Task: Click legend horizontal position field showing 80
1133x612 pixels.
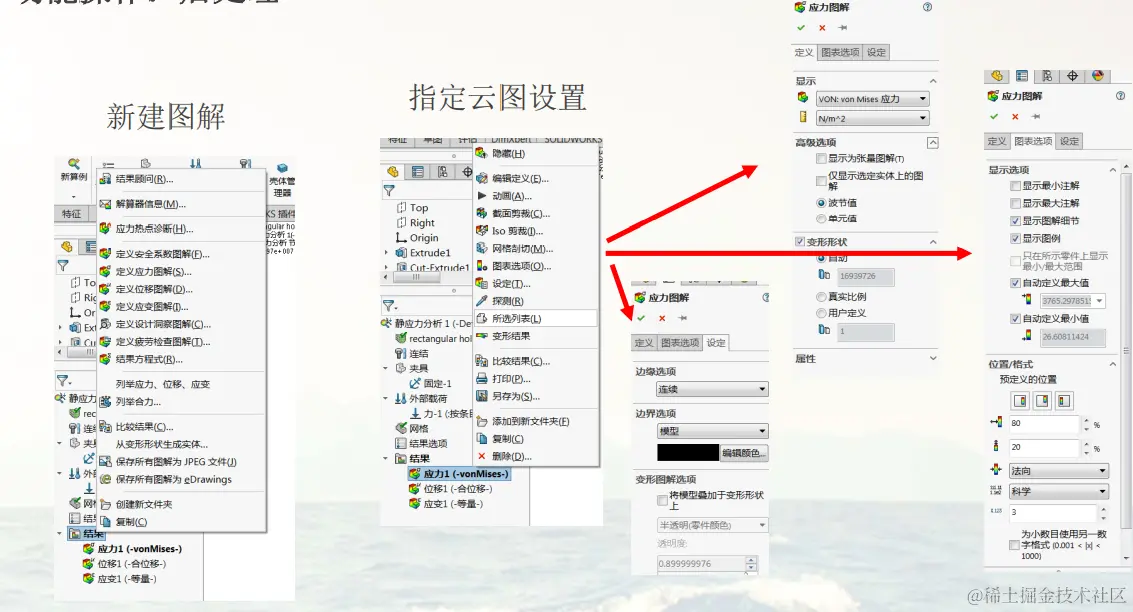Action: (1044, 423)
